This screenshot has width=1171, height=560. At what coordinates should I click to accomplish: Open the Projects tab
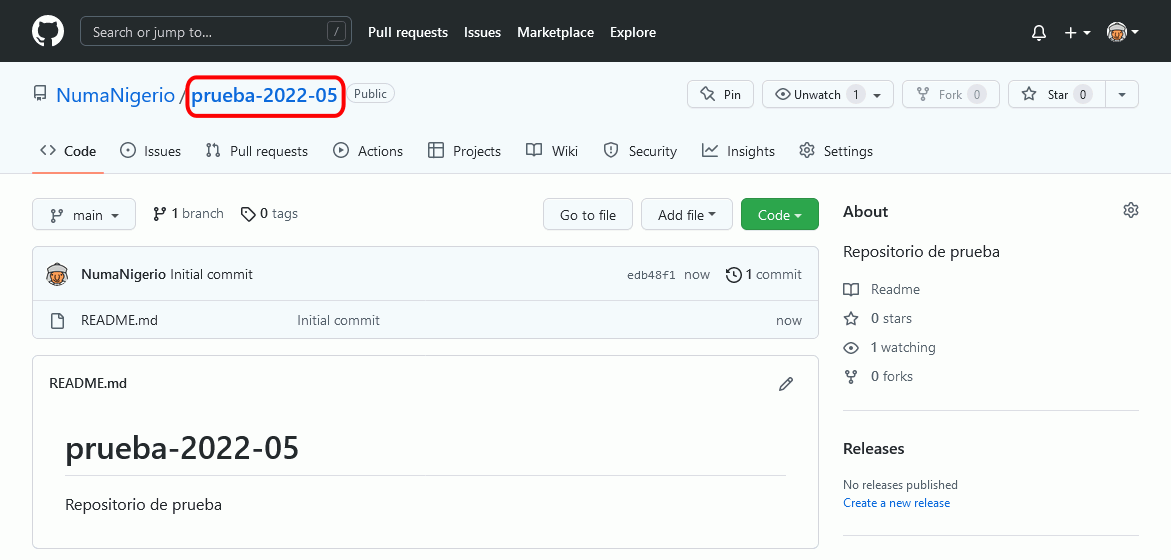click(464, 151)
